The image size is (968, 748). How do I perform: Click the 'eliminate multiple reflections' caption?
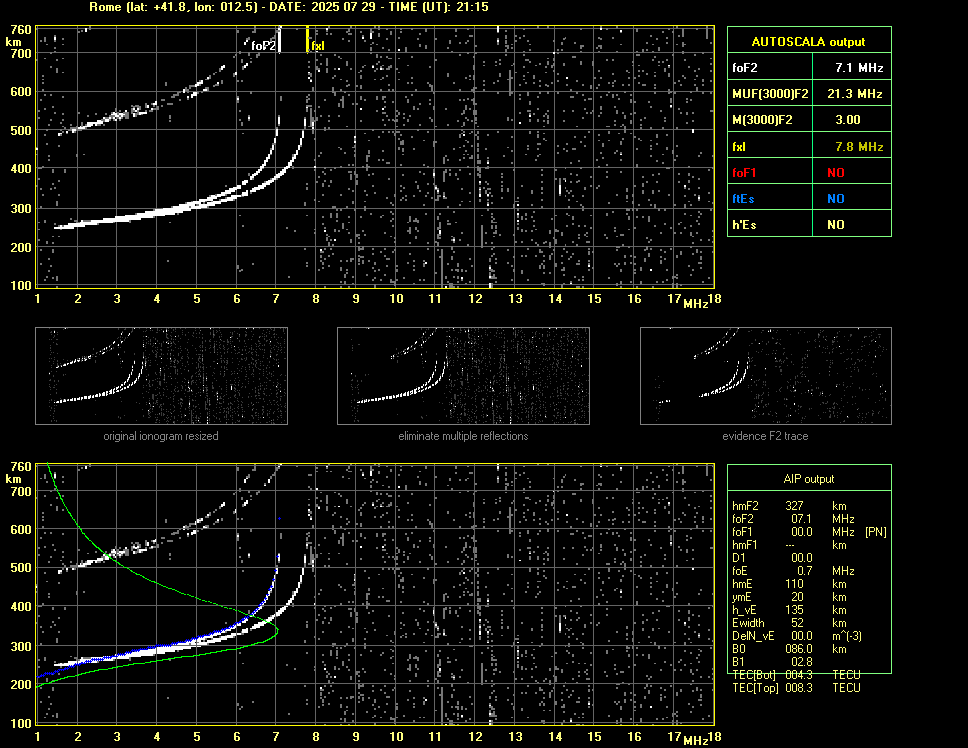[463, 436]
